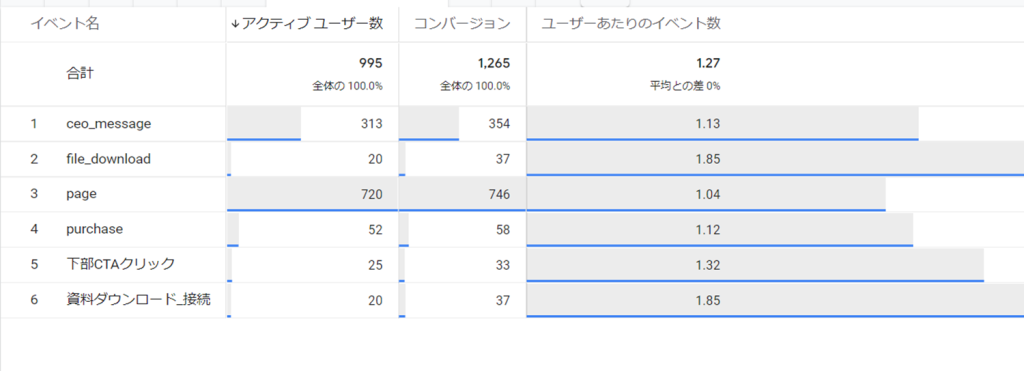Sort by ユーザーあたりのイベント数 column header
Screen dimensions: 1024x371
631,24
